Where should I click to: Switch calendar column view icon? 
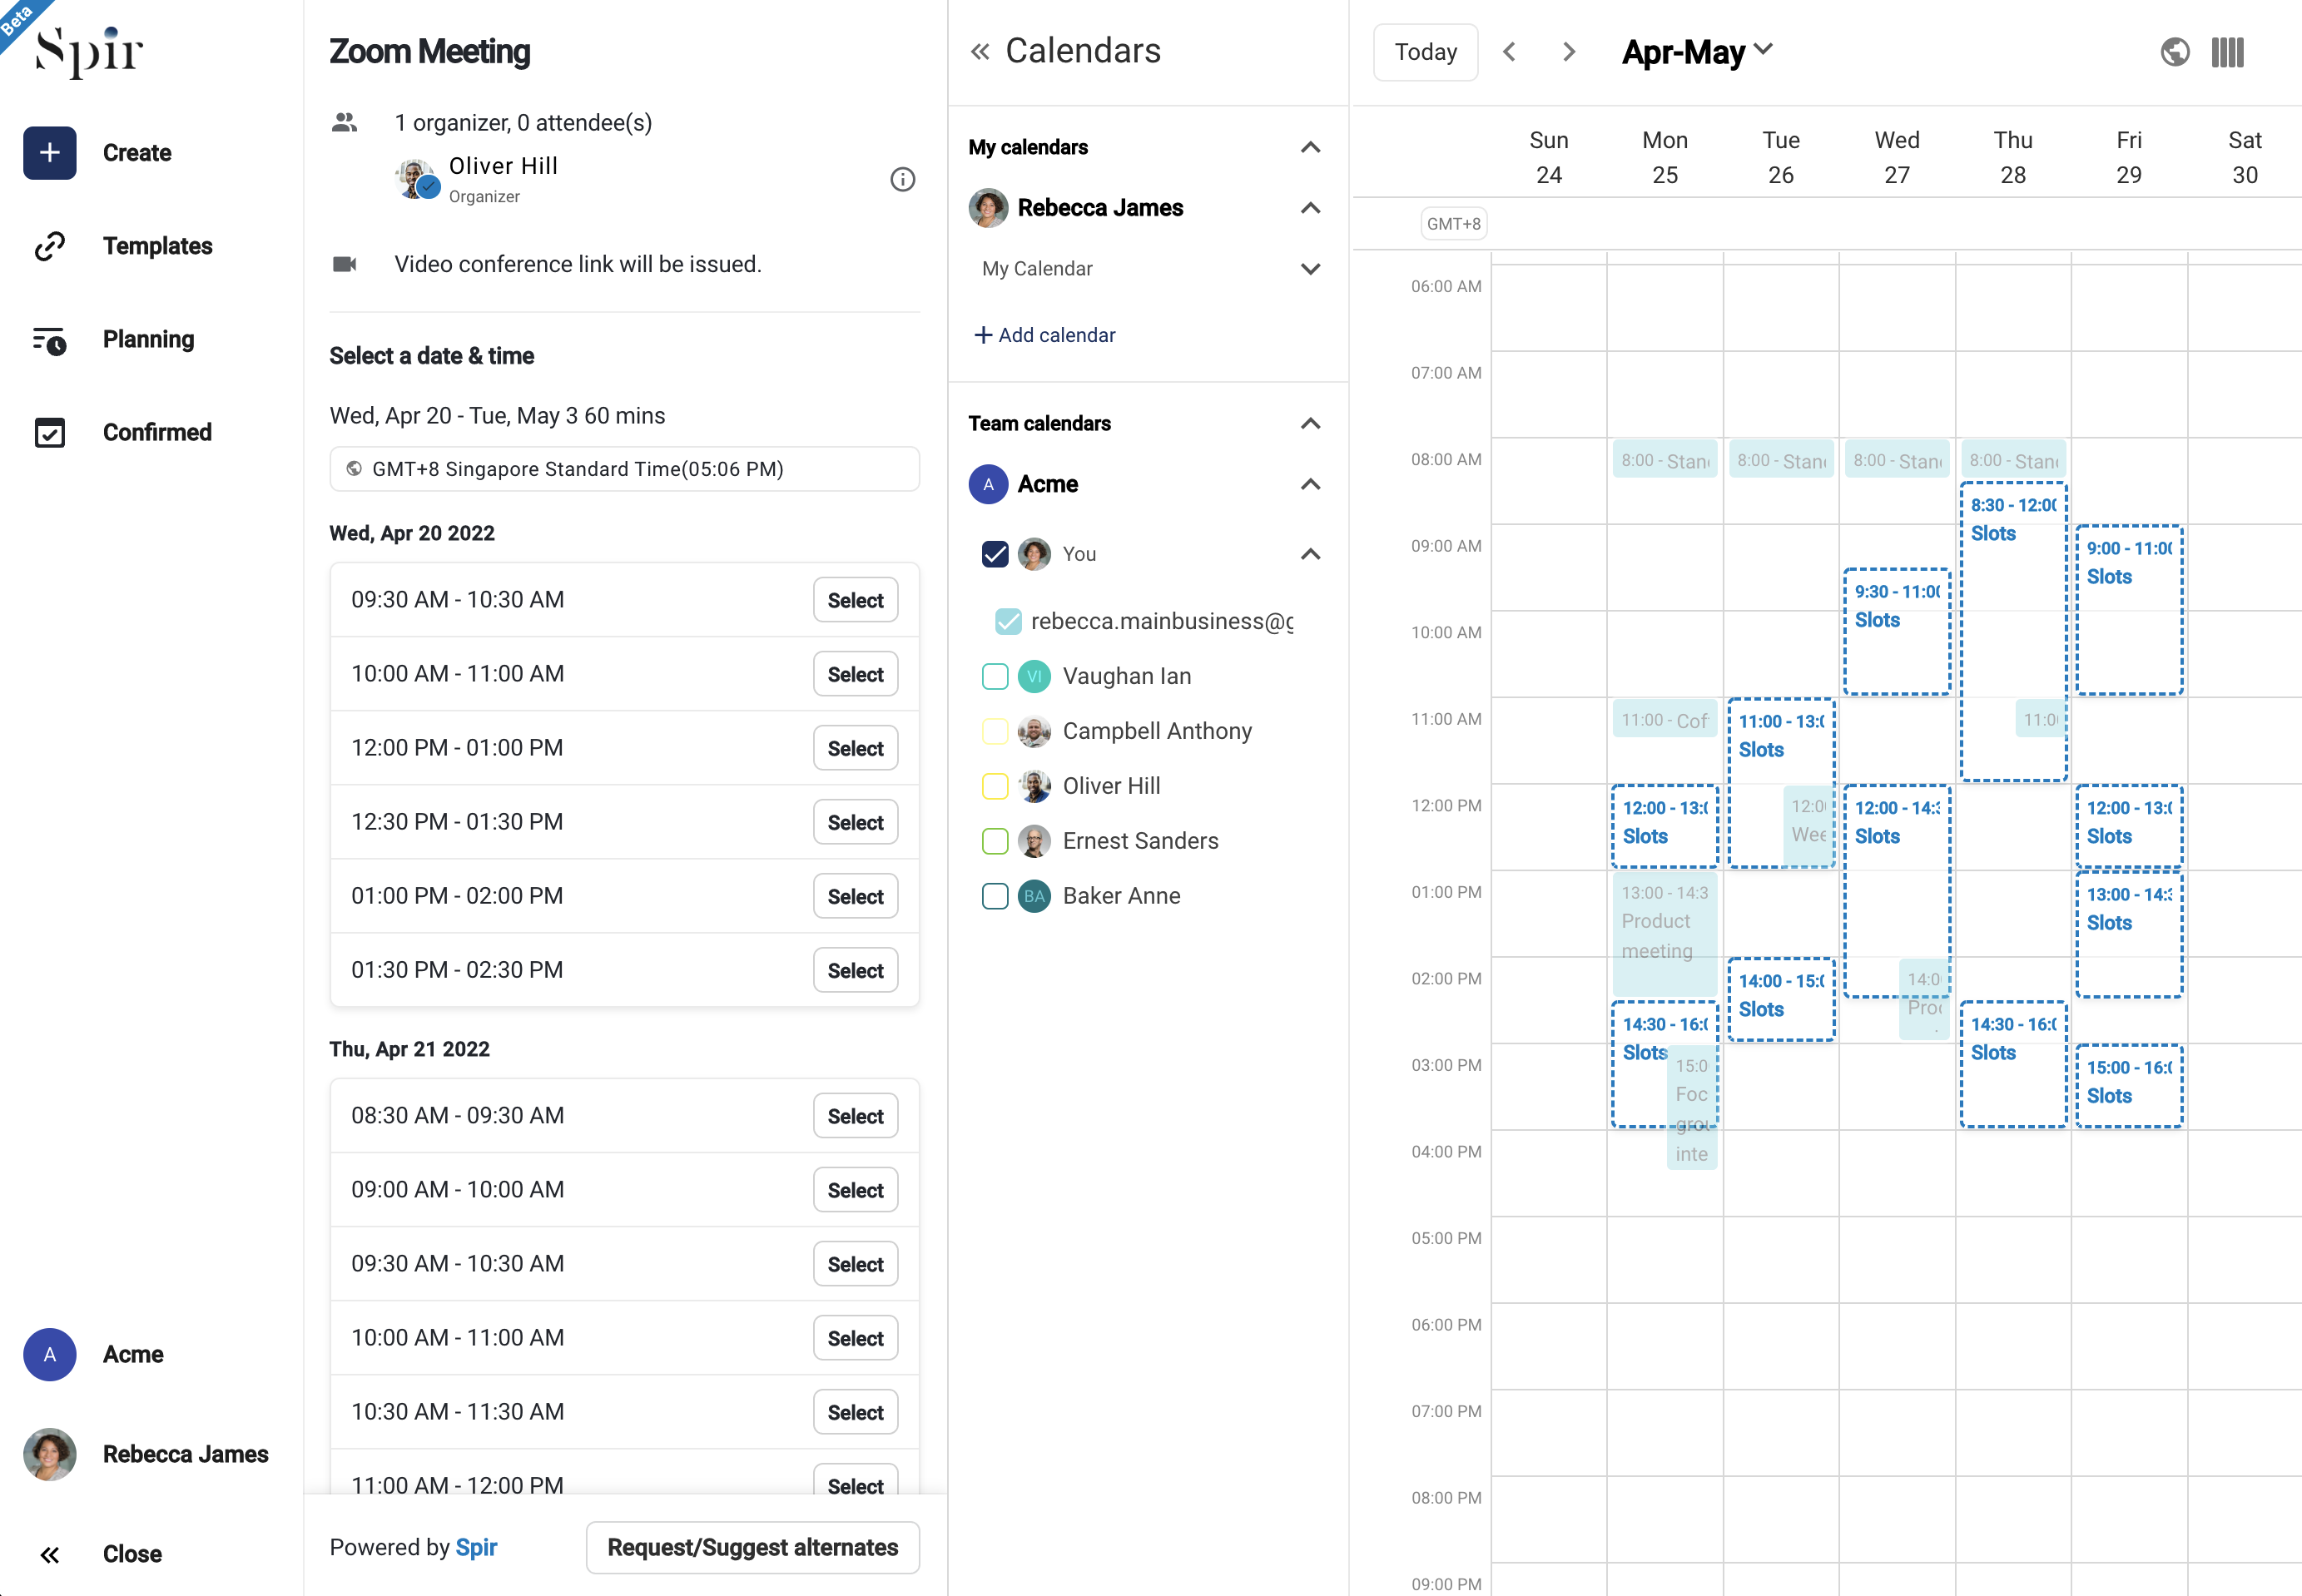2227,51
